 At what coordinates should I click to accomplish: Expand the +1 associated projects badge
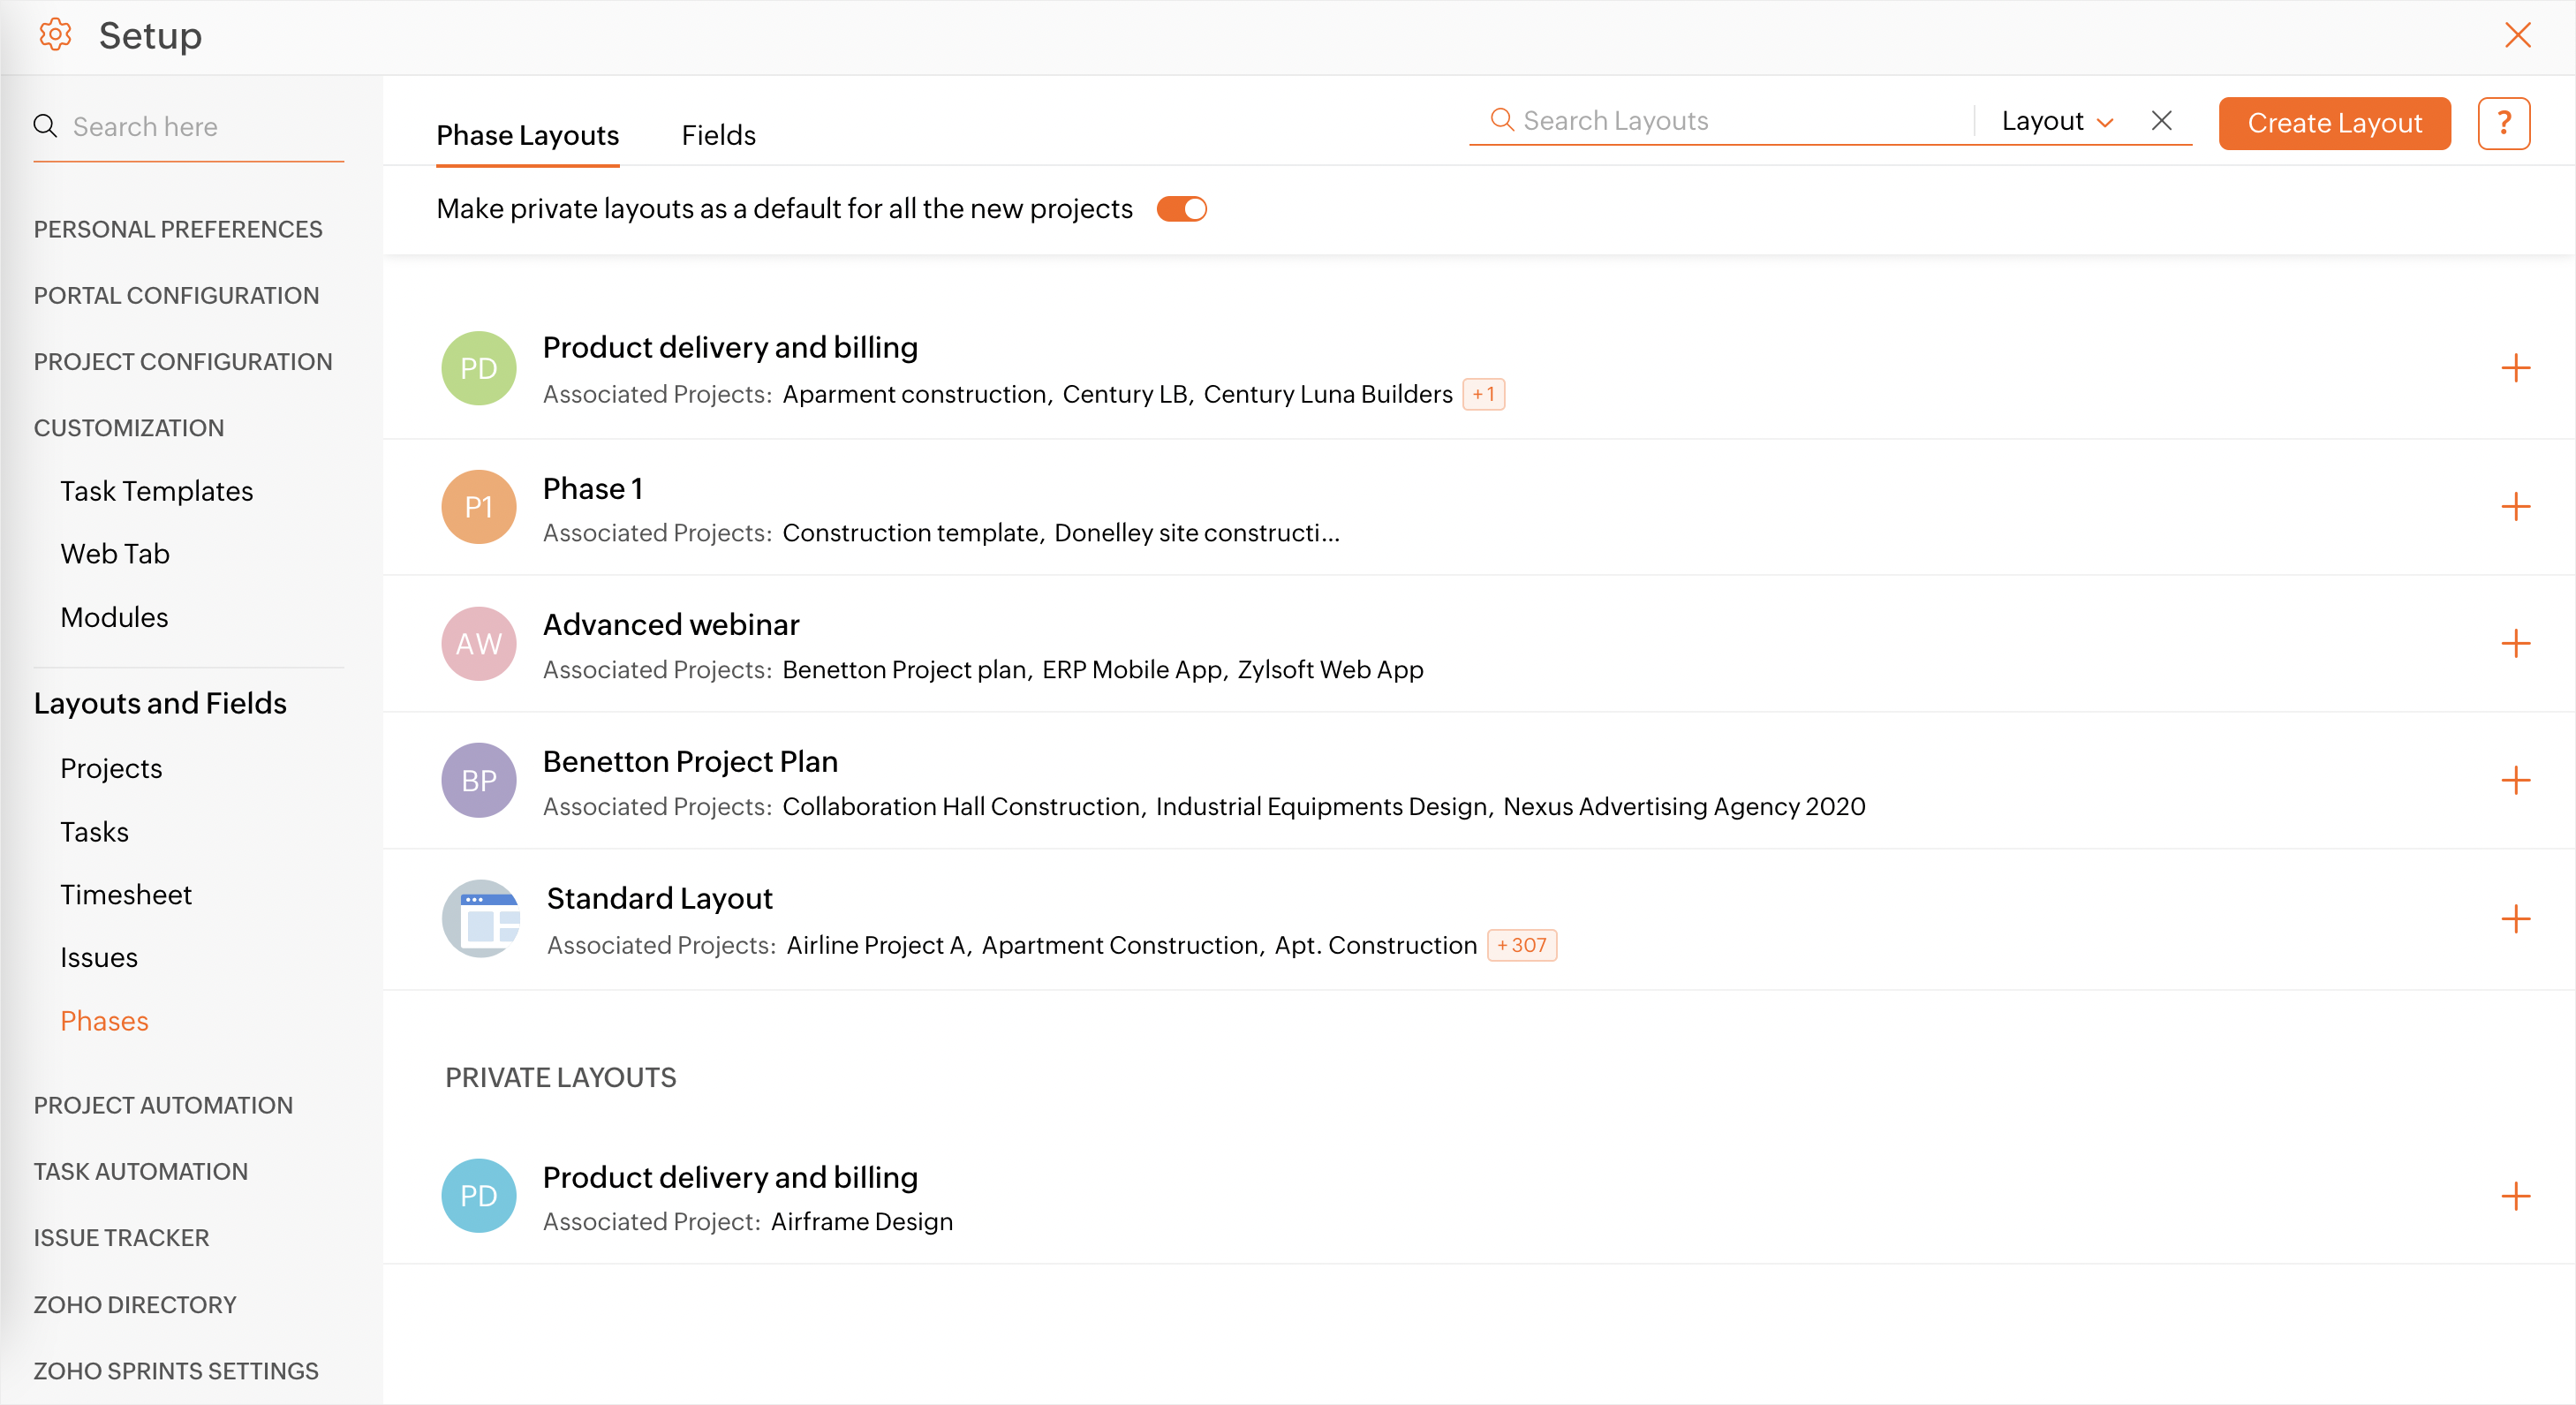(1483, 394)
